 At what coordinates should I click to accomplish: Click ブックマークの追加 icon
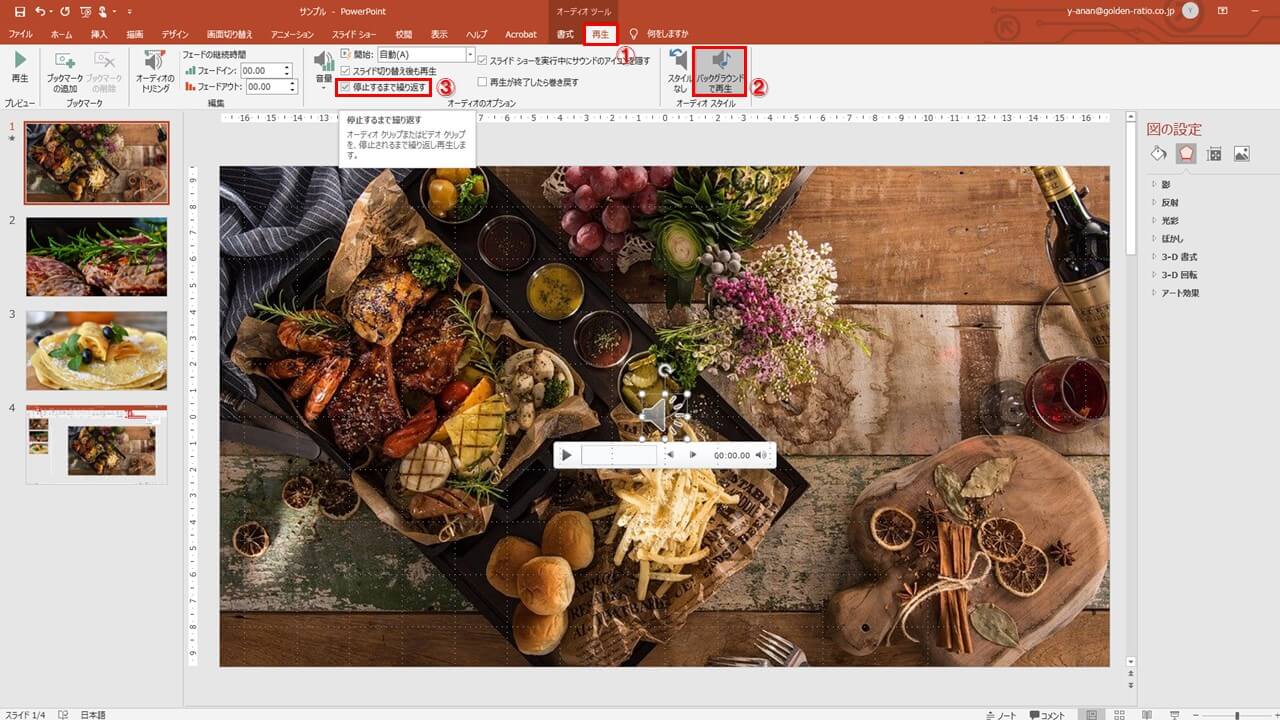(x=65, y=62)
